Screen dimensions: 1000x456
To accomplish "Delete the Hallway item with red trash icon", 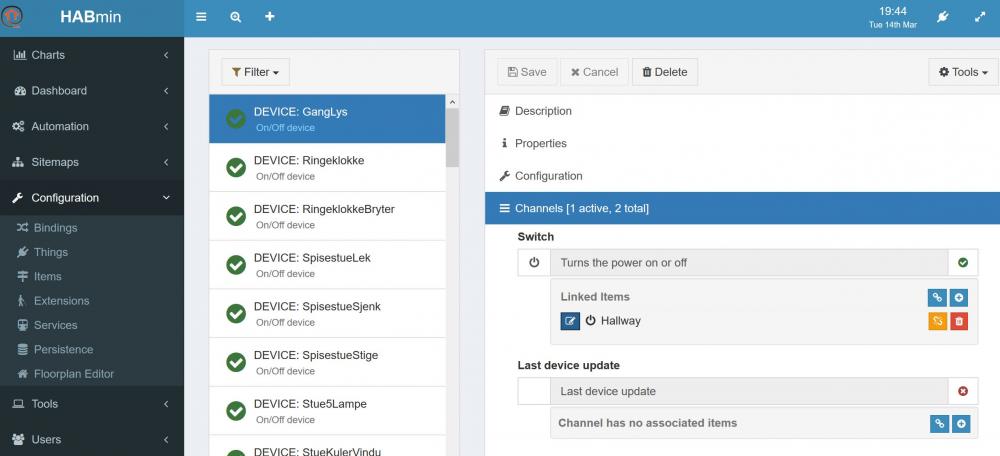I will point(959,321).
